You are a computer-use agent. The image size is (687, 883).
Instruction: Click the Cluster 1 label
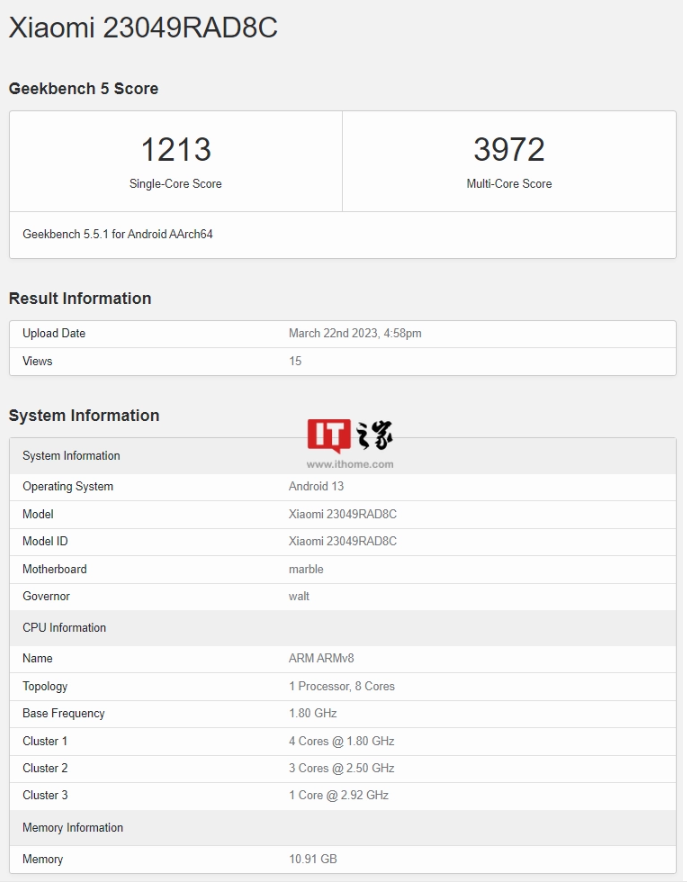(x=45, y=741)
